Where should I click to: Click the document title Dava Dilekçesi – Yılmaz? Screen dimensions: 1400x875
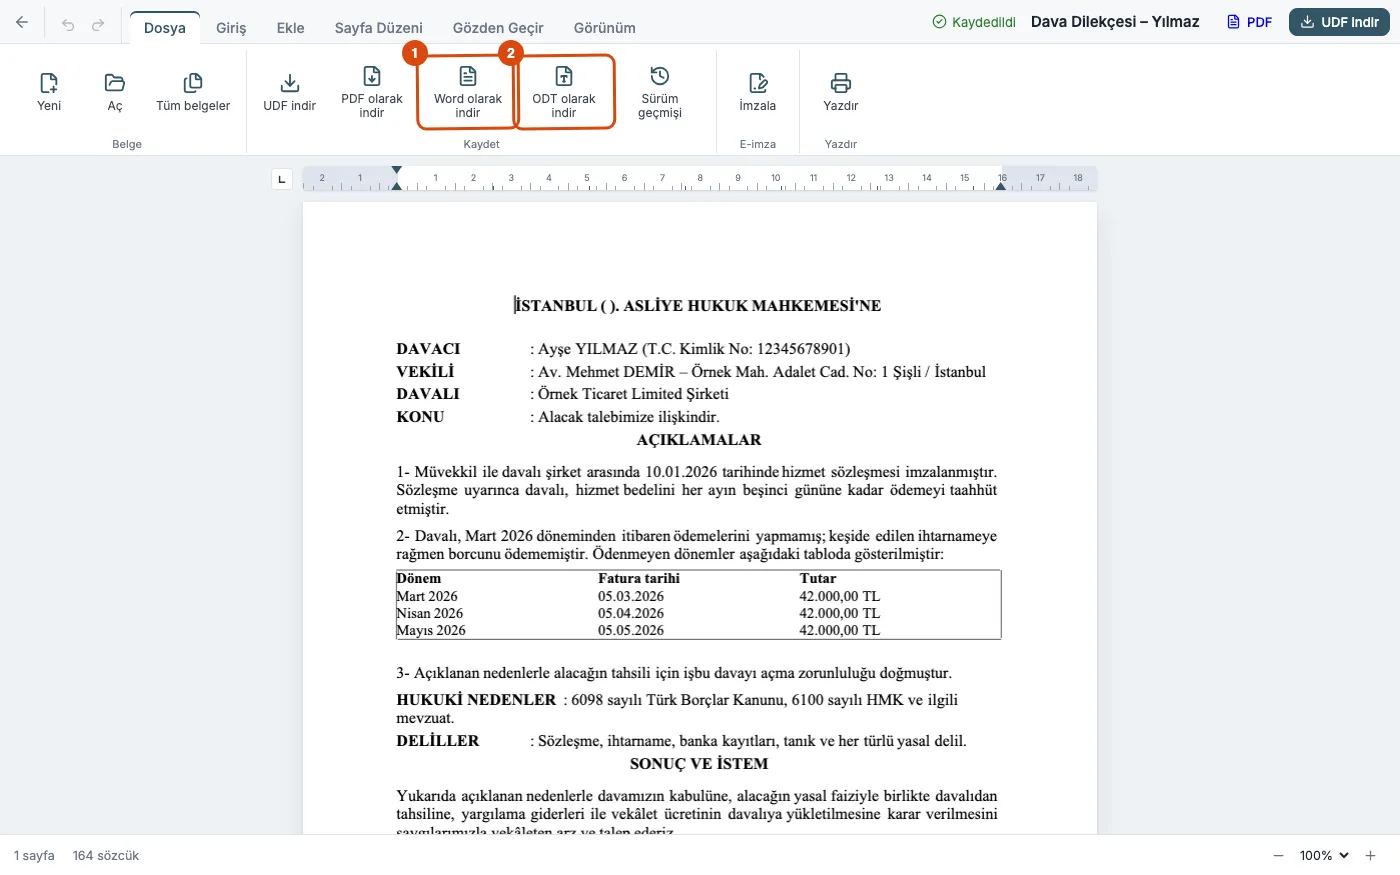(1115, 22)
